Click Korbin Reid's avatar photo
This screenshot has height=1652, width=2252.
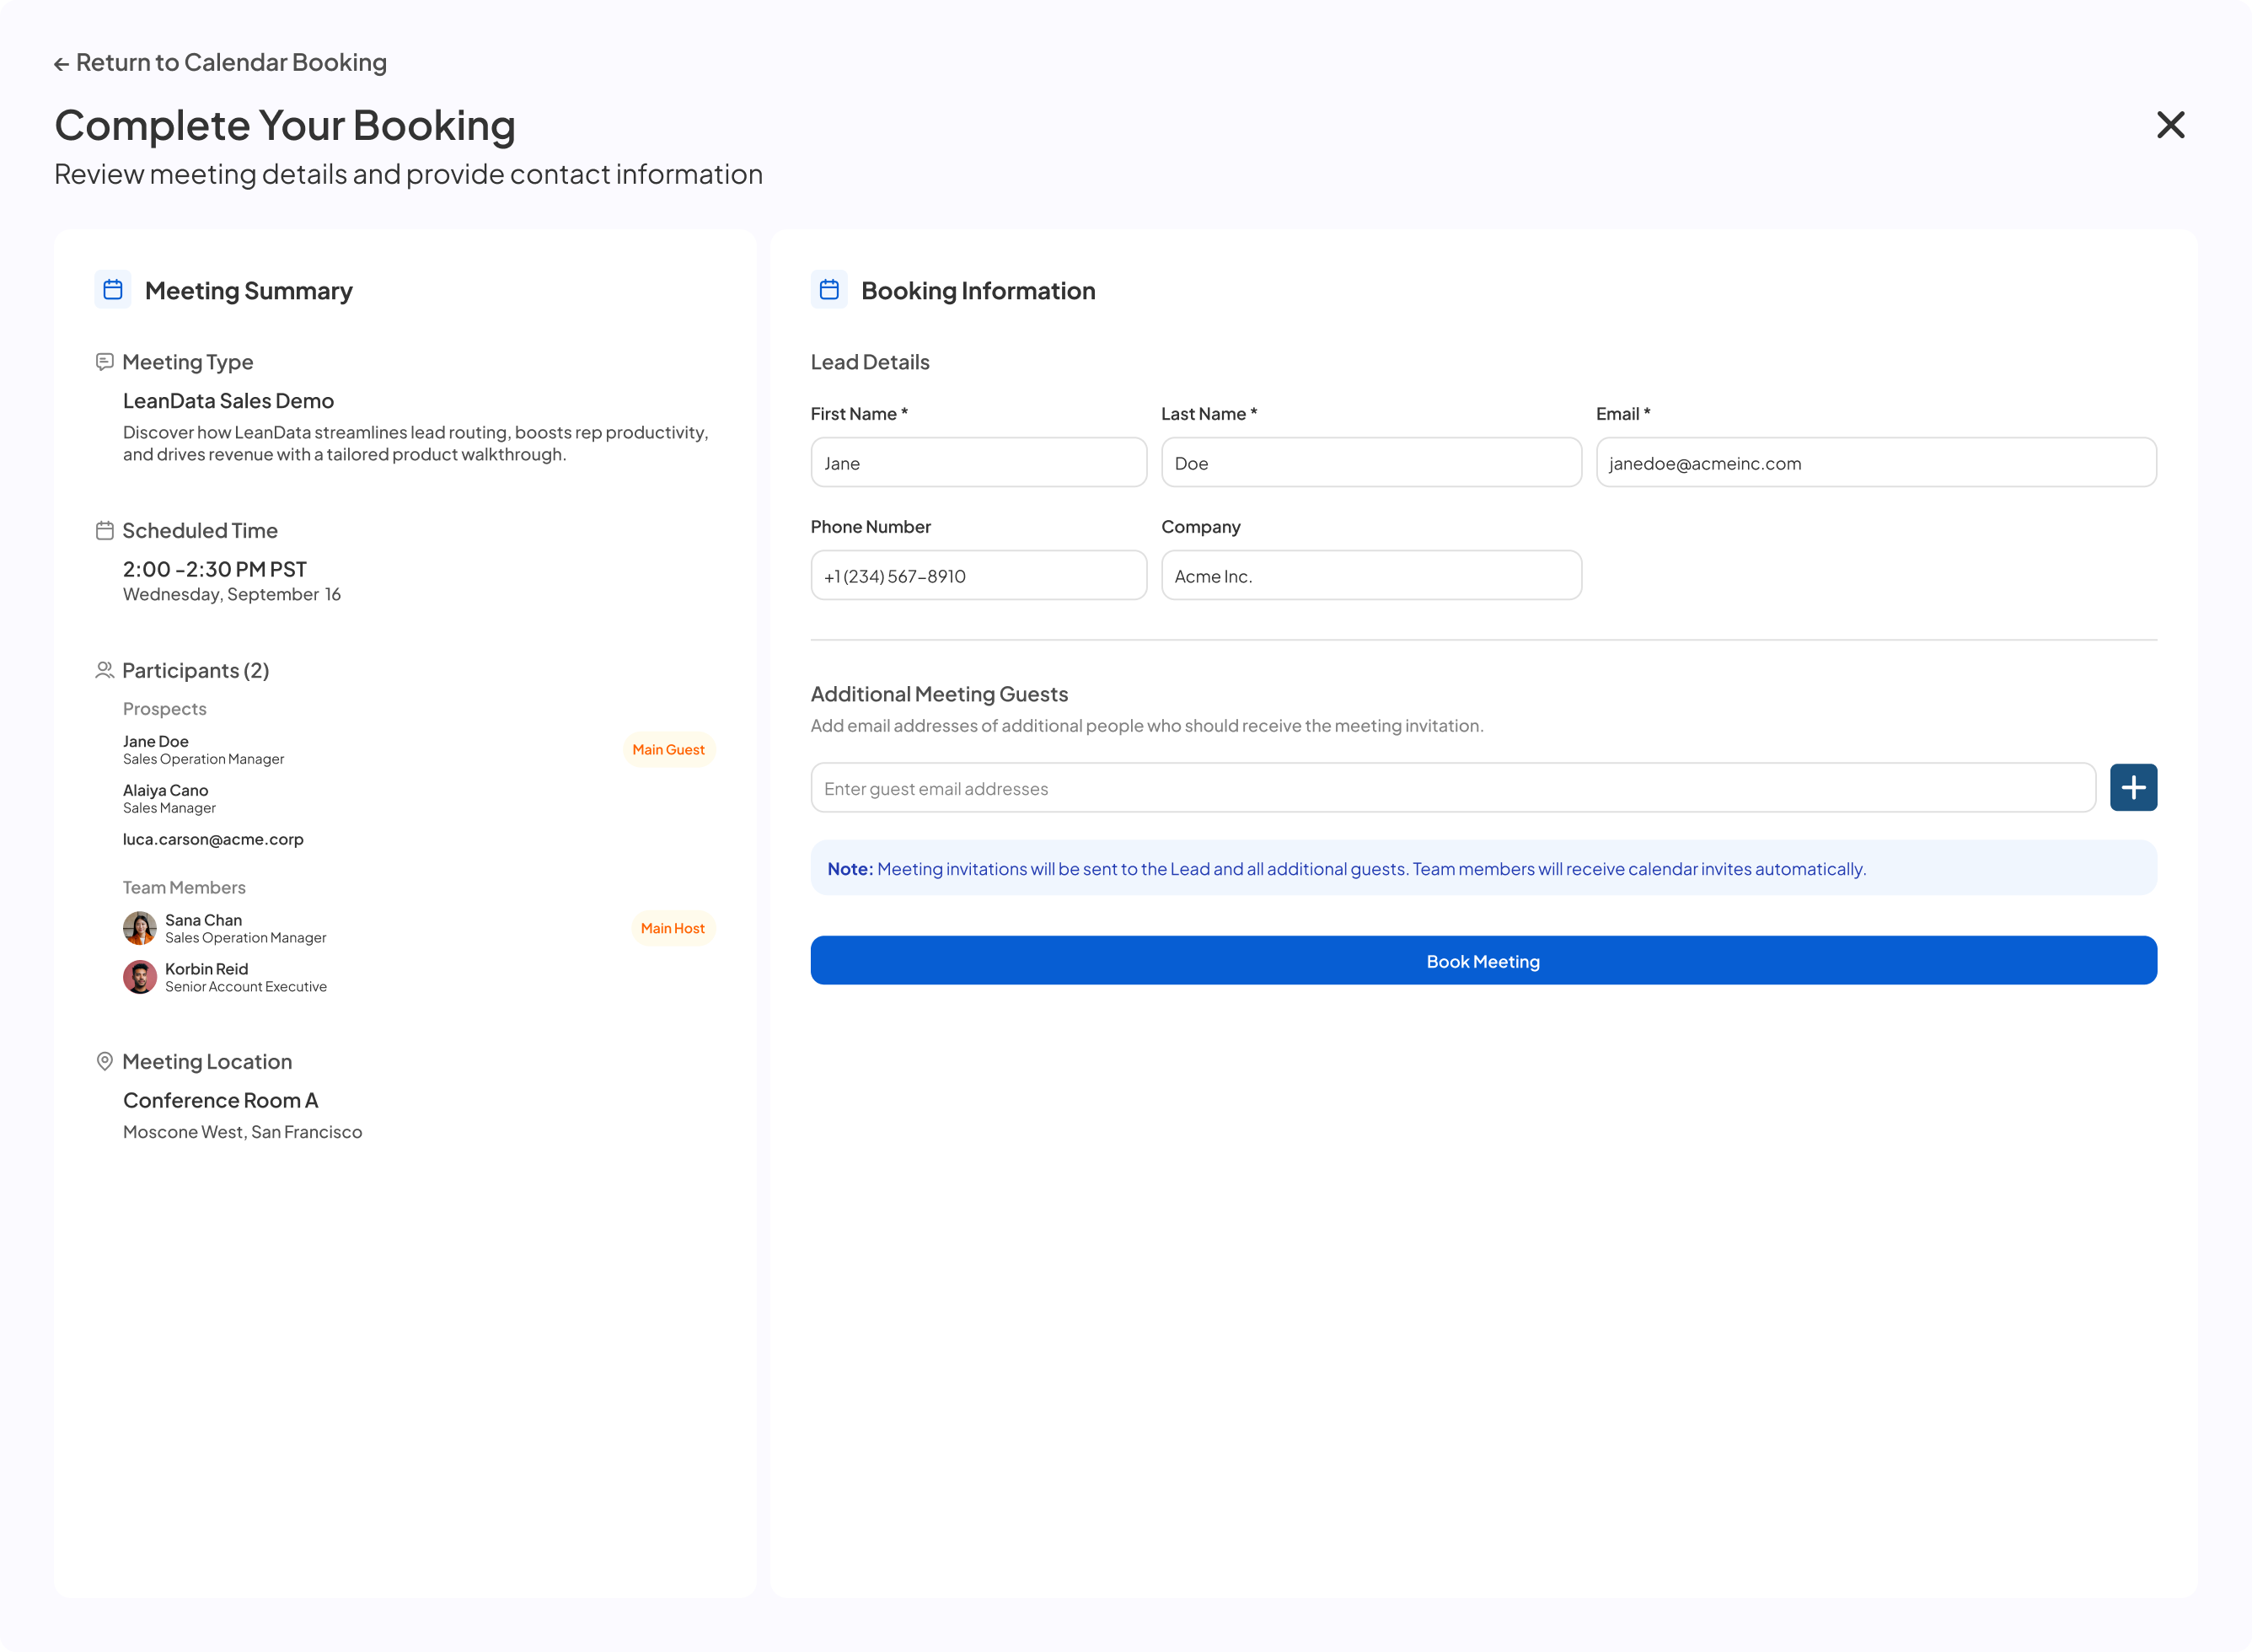coord(140,977)
